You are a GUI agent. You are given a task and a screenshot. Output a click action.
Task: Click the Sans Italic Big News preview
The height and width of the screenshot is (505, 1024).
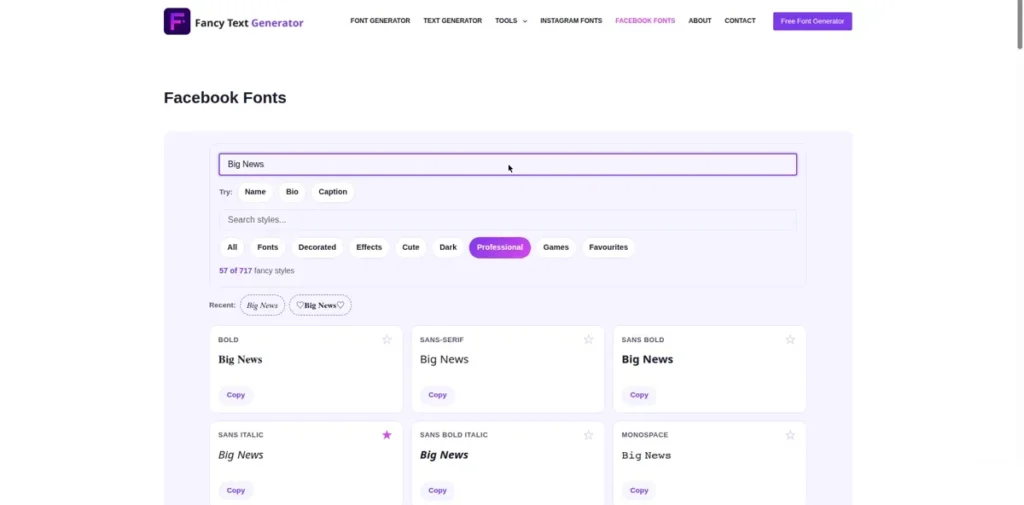coord(241,455)
